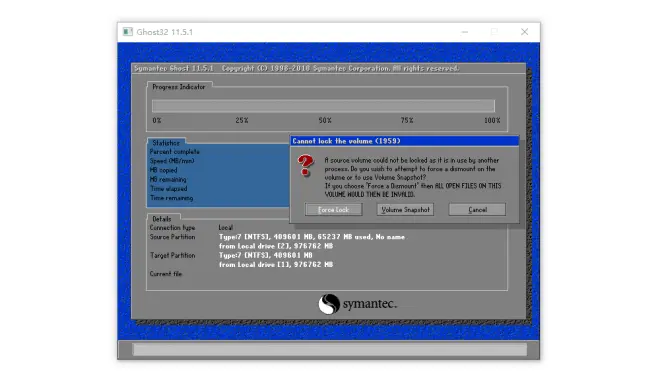Click the 'Speed (MB/min)' statistic
Screen dimensions: 660x378
point(172,161)
